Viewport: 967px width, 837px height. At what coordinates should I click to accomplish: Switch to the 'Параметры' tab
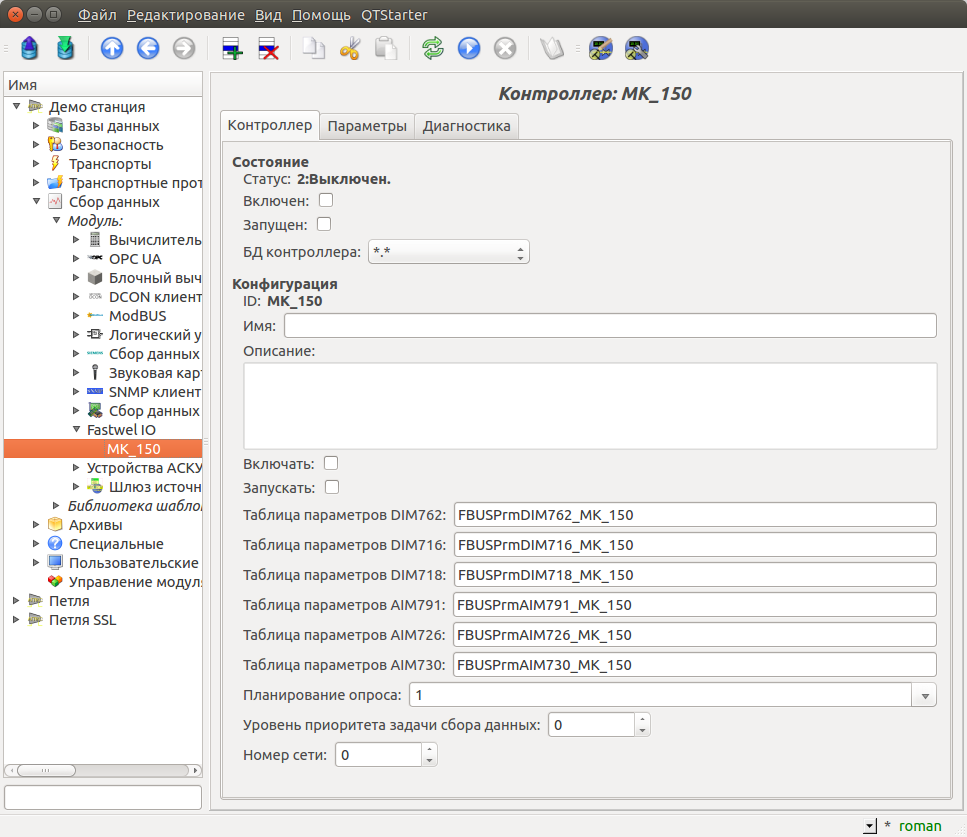coord(367,126)
